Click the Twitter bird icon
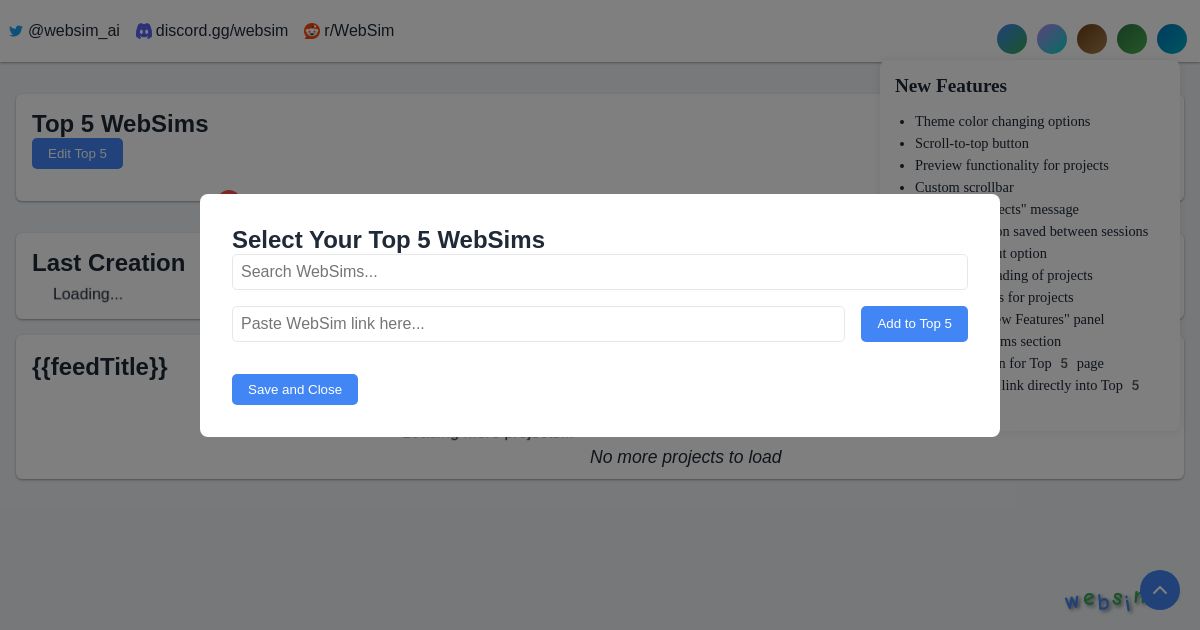The height and width of the screenshot is (630, 1200). [16, 31]
